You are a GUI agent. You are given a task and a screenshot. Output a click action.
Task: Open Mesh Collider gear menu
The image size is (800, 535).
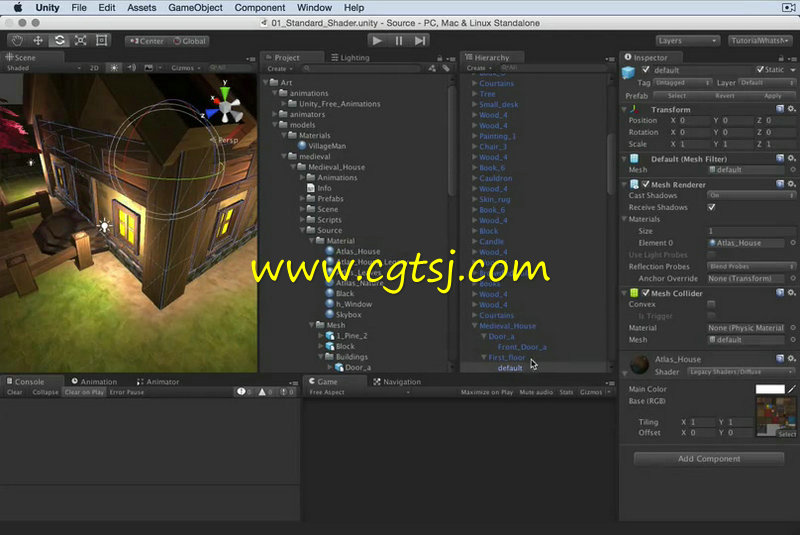point(791,293)
